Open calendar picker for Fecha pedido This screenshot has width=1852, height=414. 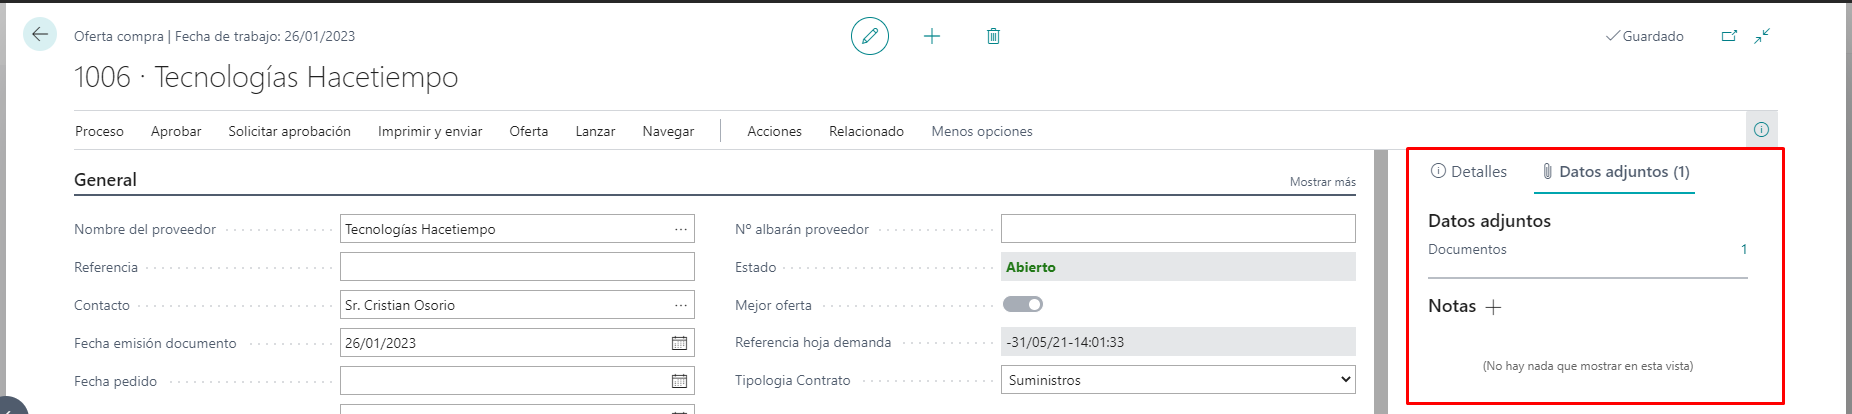tap(679, 381)
